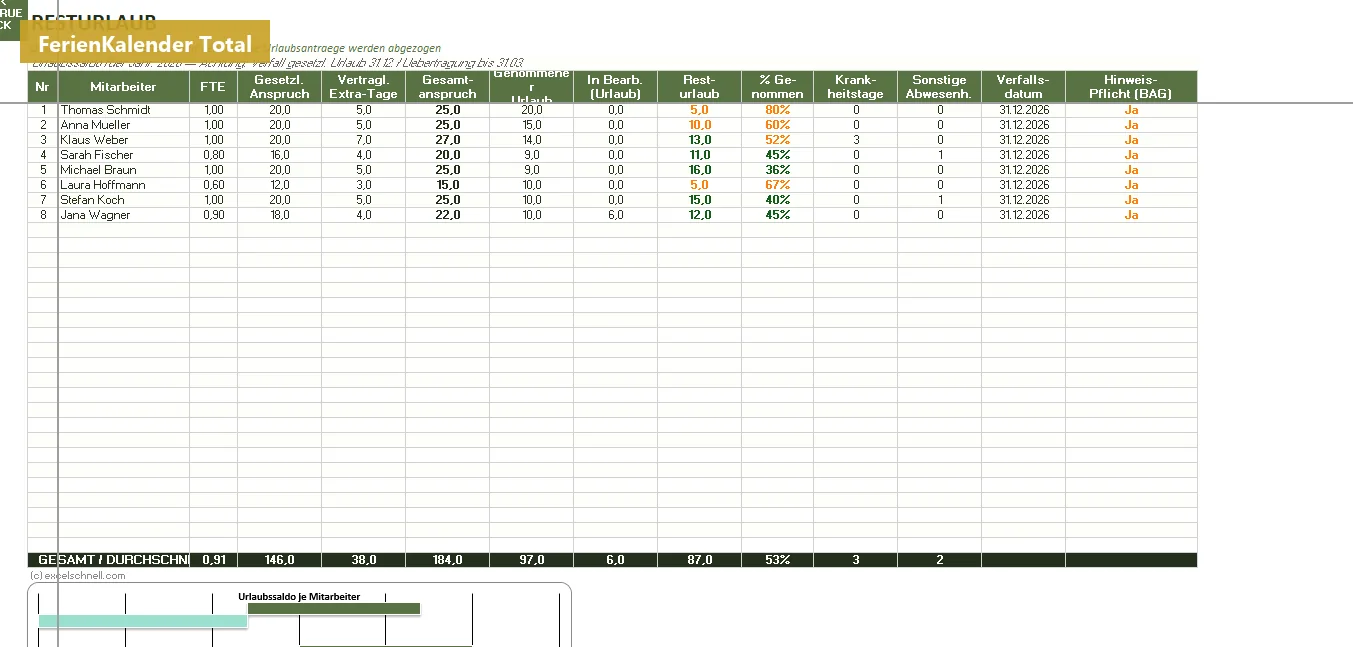Click Sarah Fischer's FTE value 0,80
Screen dimensions: 1353x647
(213, 155)
